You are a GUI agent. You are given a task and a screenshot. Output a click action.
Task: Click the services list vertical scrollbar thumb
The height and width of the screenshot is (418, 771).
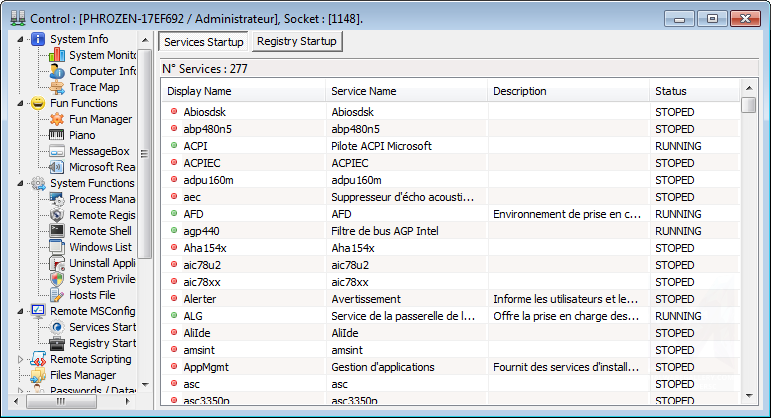coord(748,106)
